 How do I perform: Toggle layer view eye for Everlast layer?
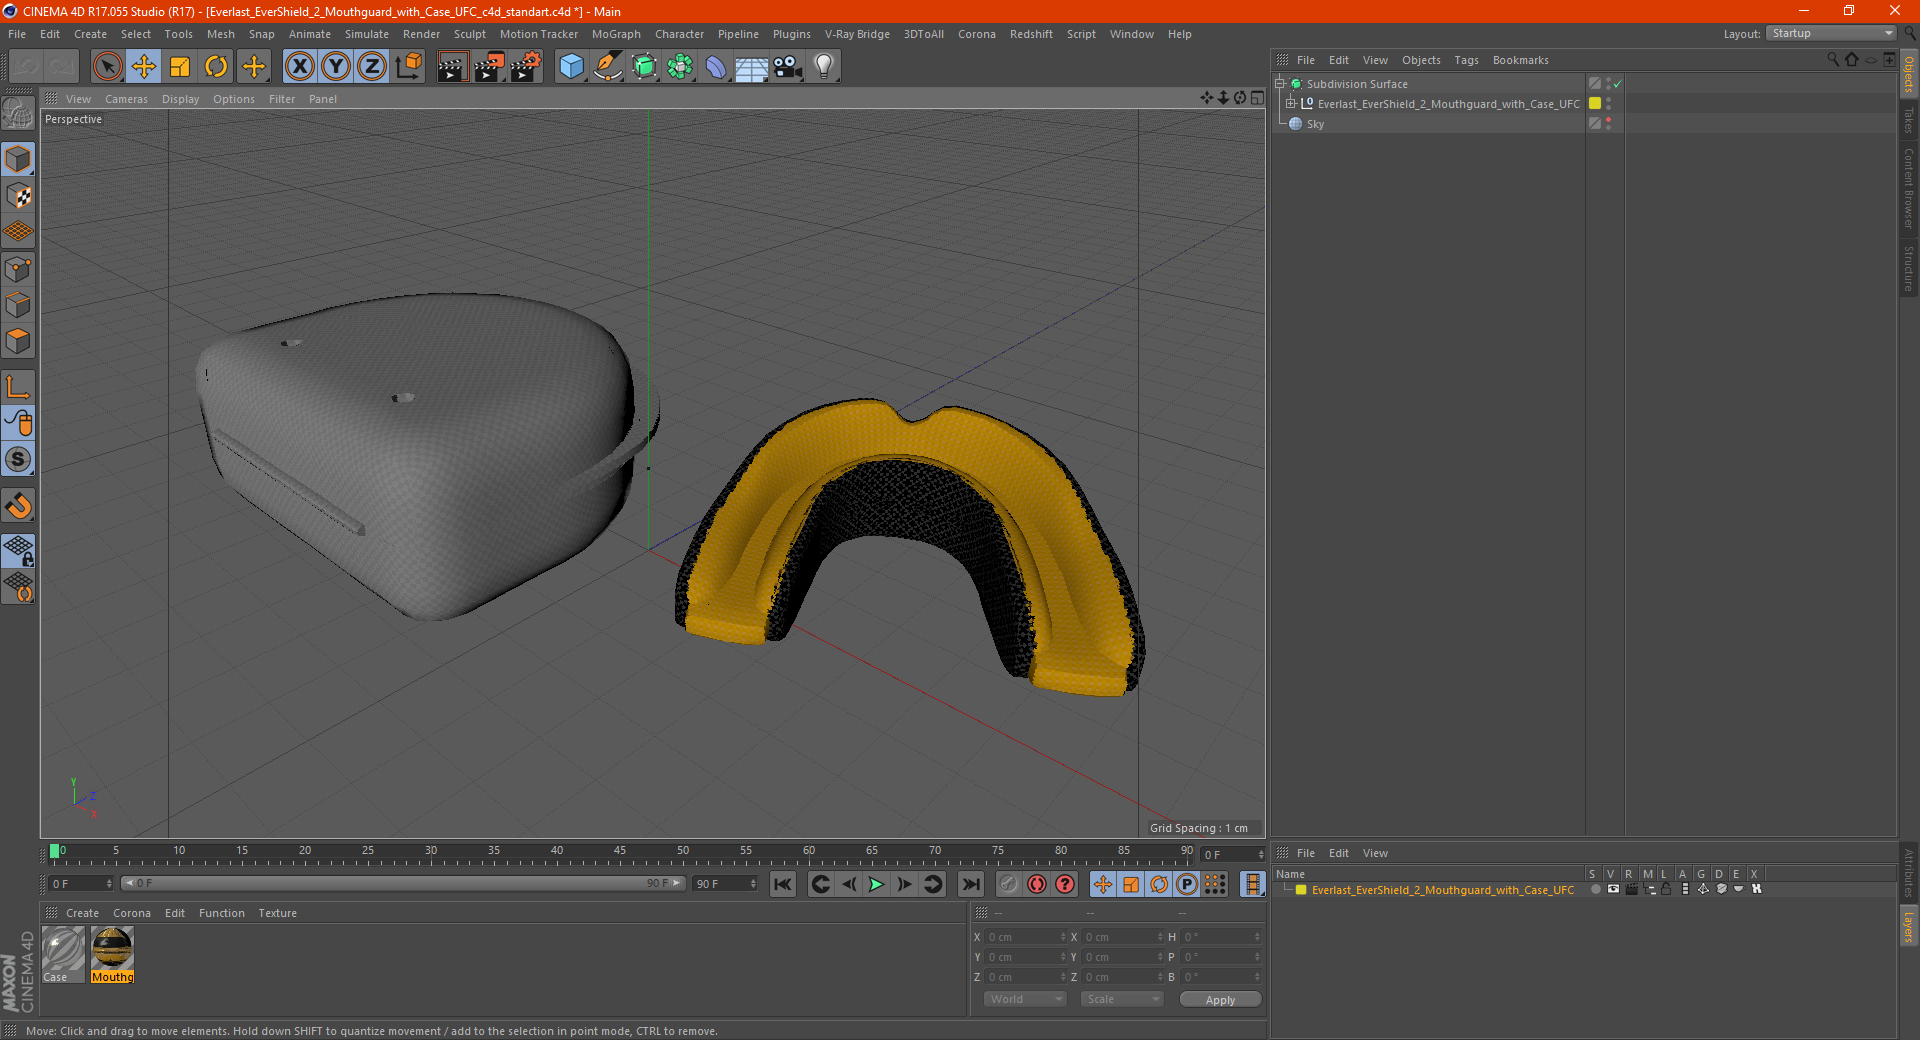tap(1613, 889)
